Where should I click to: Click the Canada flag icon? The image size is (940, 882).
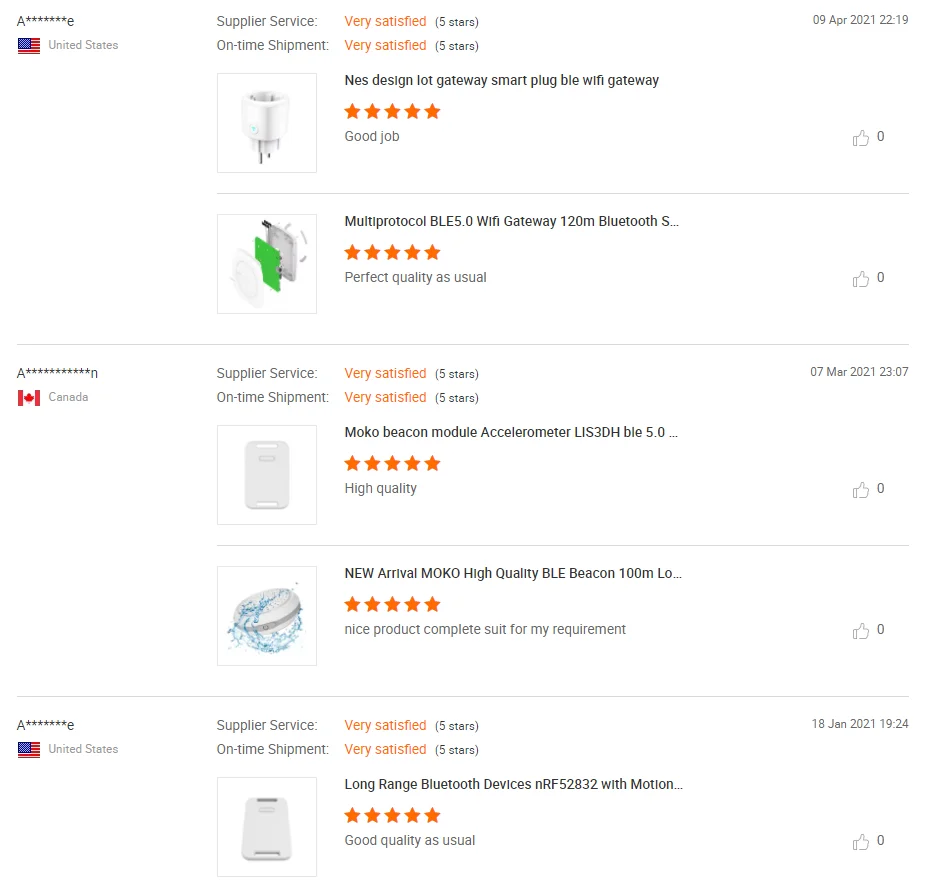click(29, 398)
